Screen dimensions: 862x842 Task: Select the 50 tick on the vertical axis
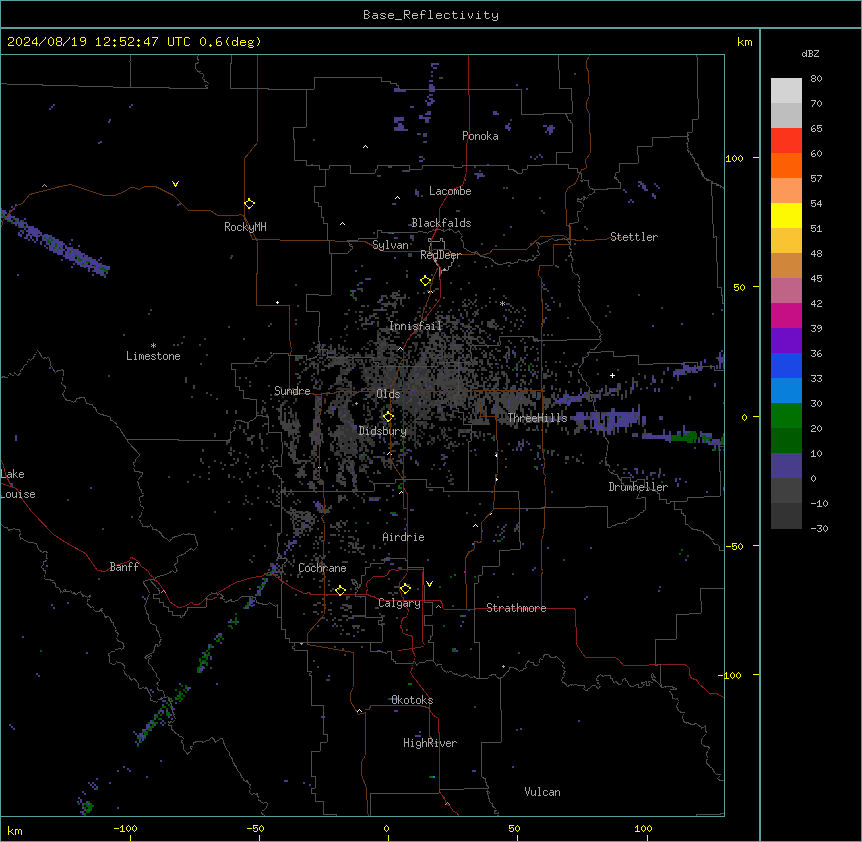pos(739,287)
